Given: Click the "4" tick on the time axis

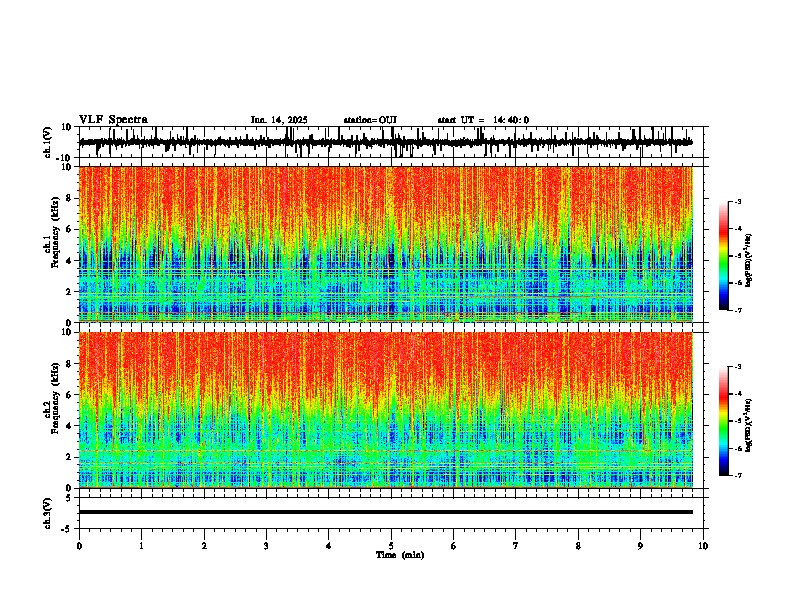Looking at the screenshot, I should (x=329, y=546).
